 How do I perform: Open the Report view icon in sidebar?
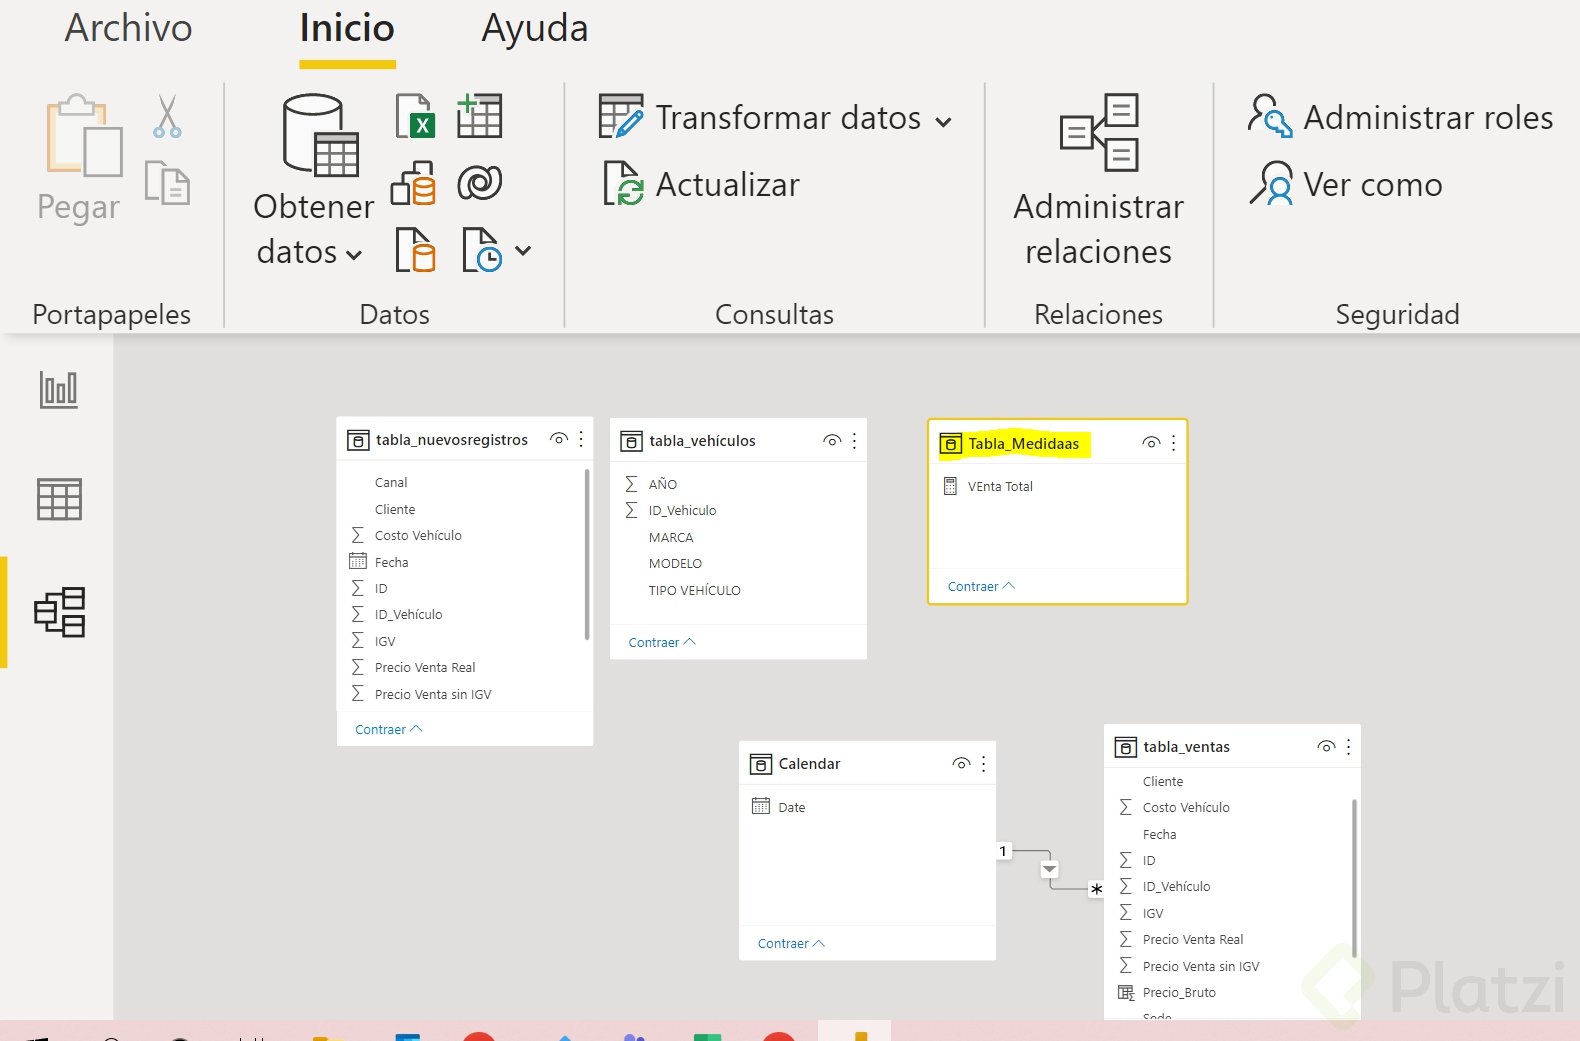(59, 389)
